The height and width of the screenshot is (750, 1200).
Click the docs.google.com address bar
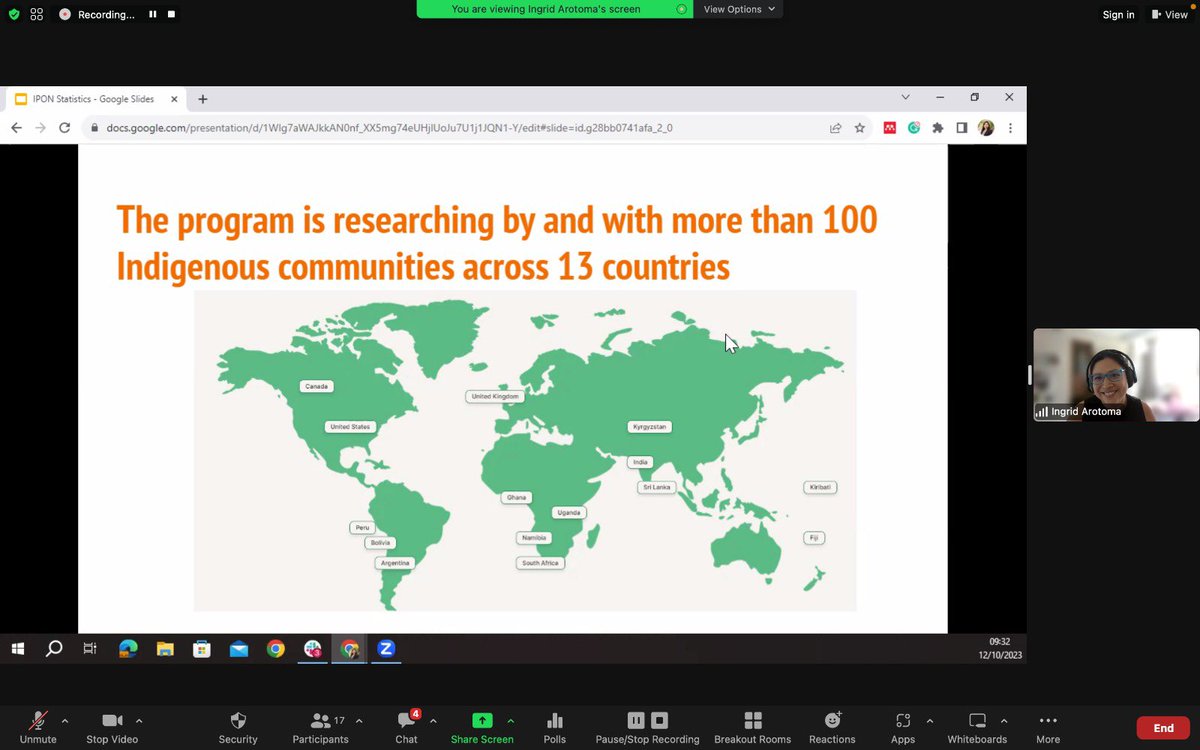450,128
